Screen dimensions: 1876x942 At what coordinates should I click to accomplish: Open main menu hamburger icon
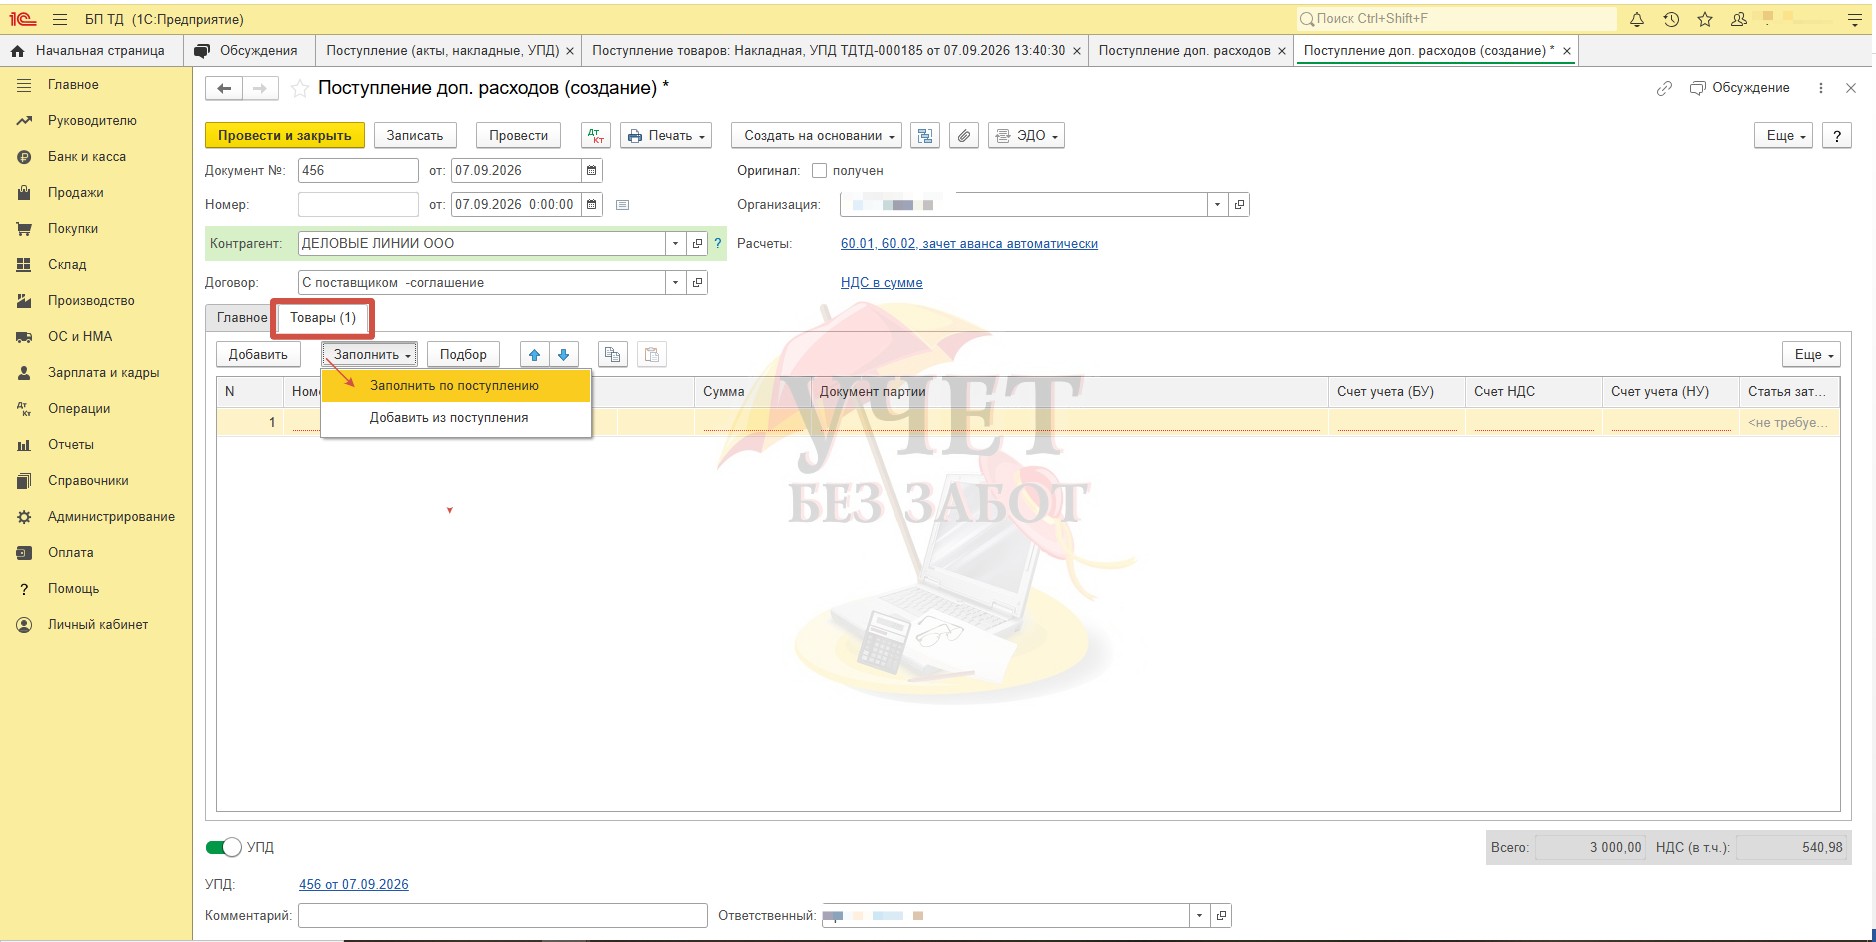coord(60,19)
